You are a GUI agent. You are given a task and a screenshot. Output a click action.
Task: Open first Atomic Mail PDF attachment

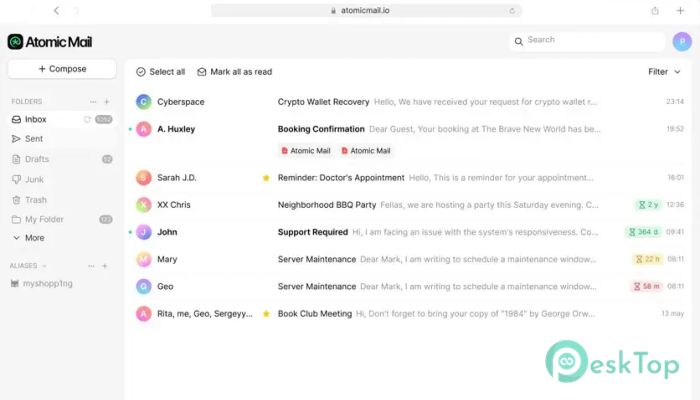(306, 151)
